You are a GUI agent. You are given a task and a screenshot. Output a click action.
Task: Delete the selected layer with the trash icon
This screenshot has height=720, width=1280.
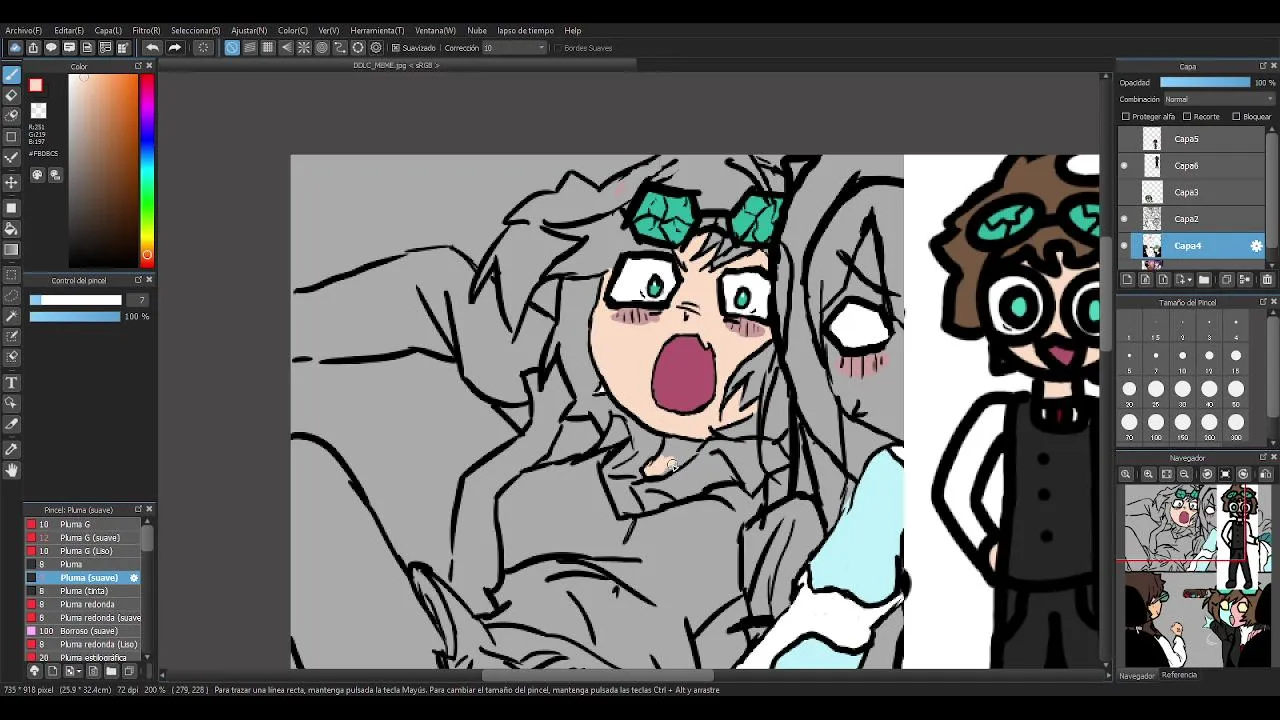(1267, 280)
